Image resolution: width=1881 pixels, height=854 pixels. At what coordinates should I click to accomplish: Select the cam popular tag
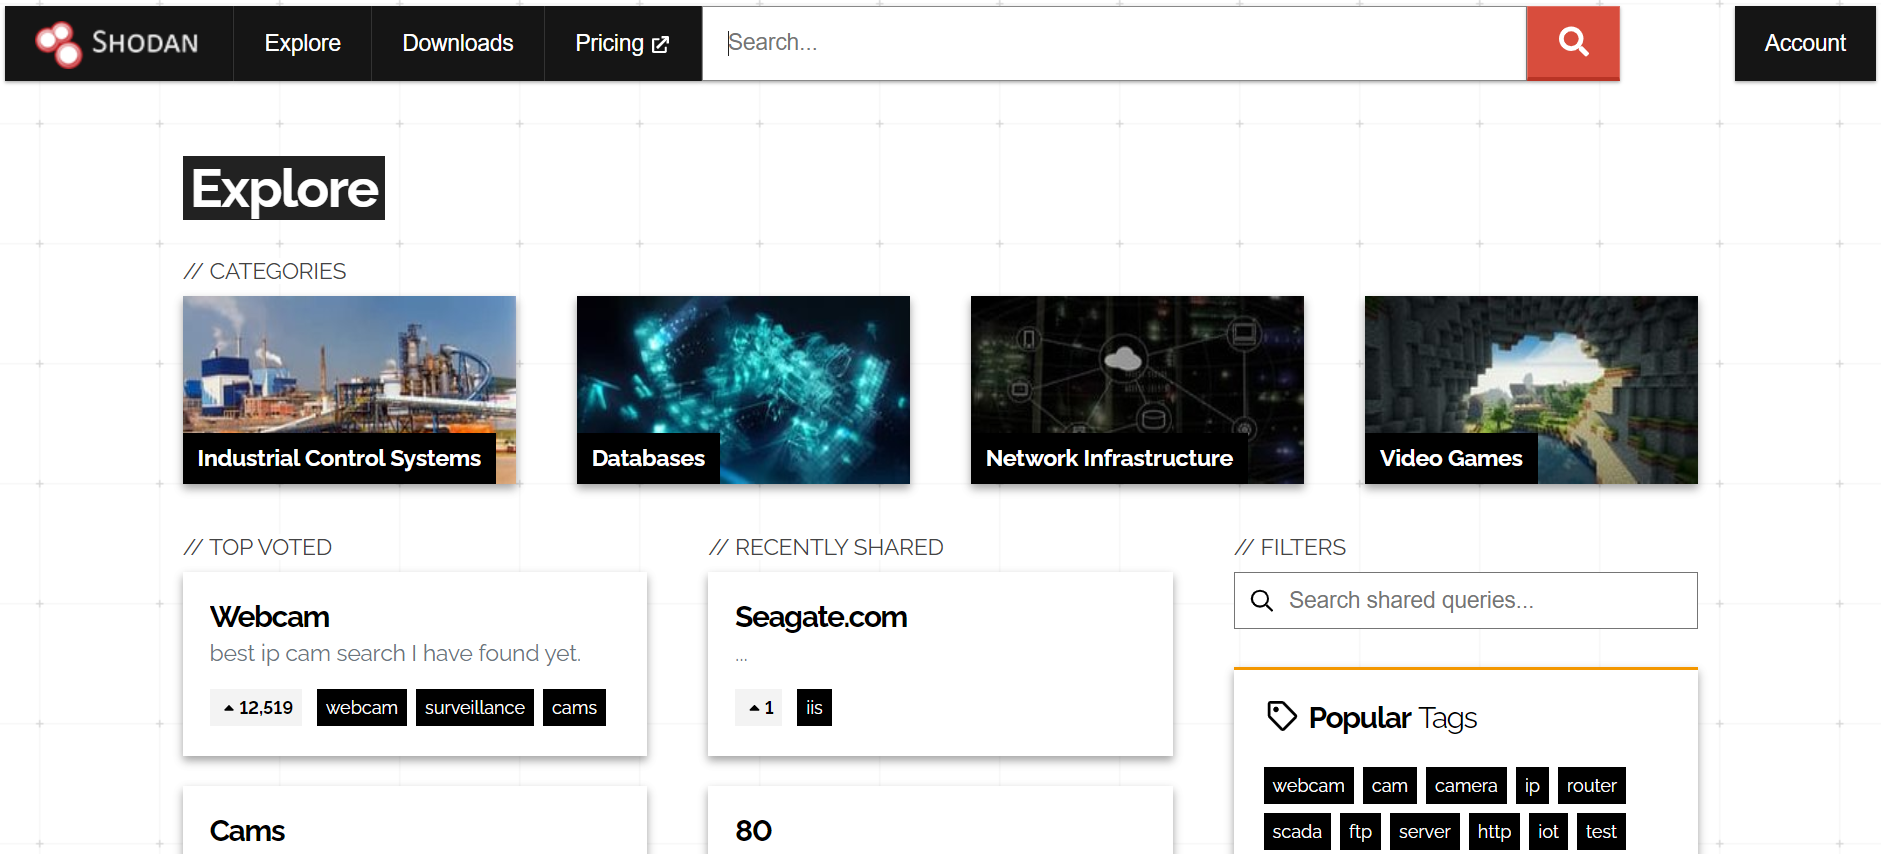click(1390, 786)
